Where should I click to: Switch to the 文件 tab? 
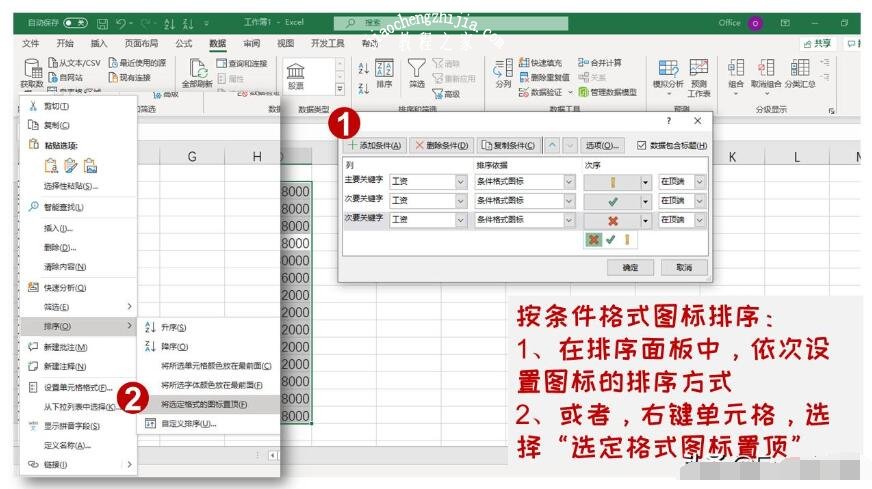(31, 43)
